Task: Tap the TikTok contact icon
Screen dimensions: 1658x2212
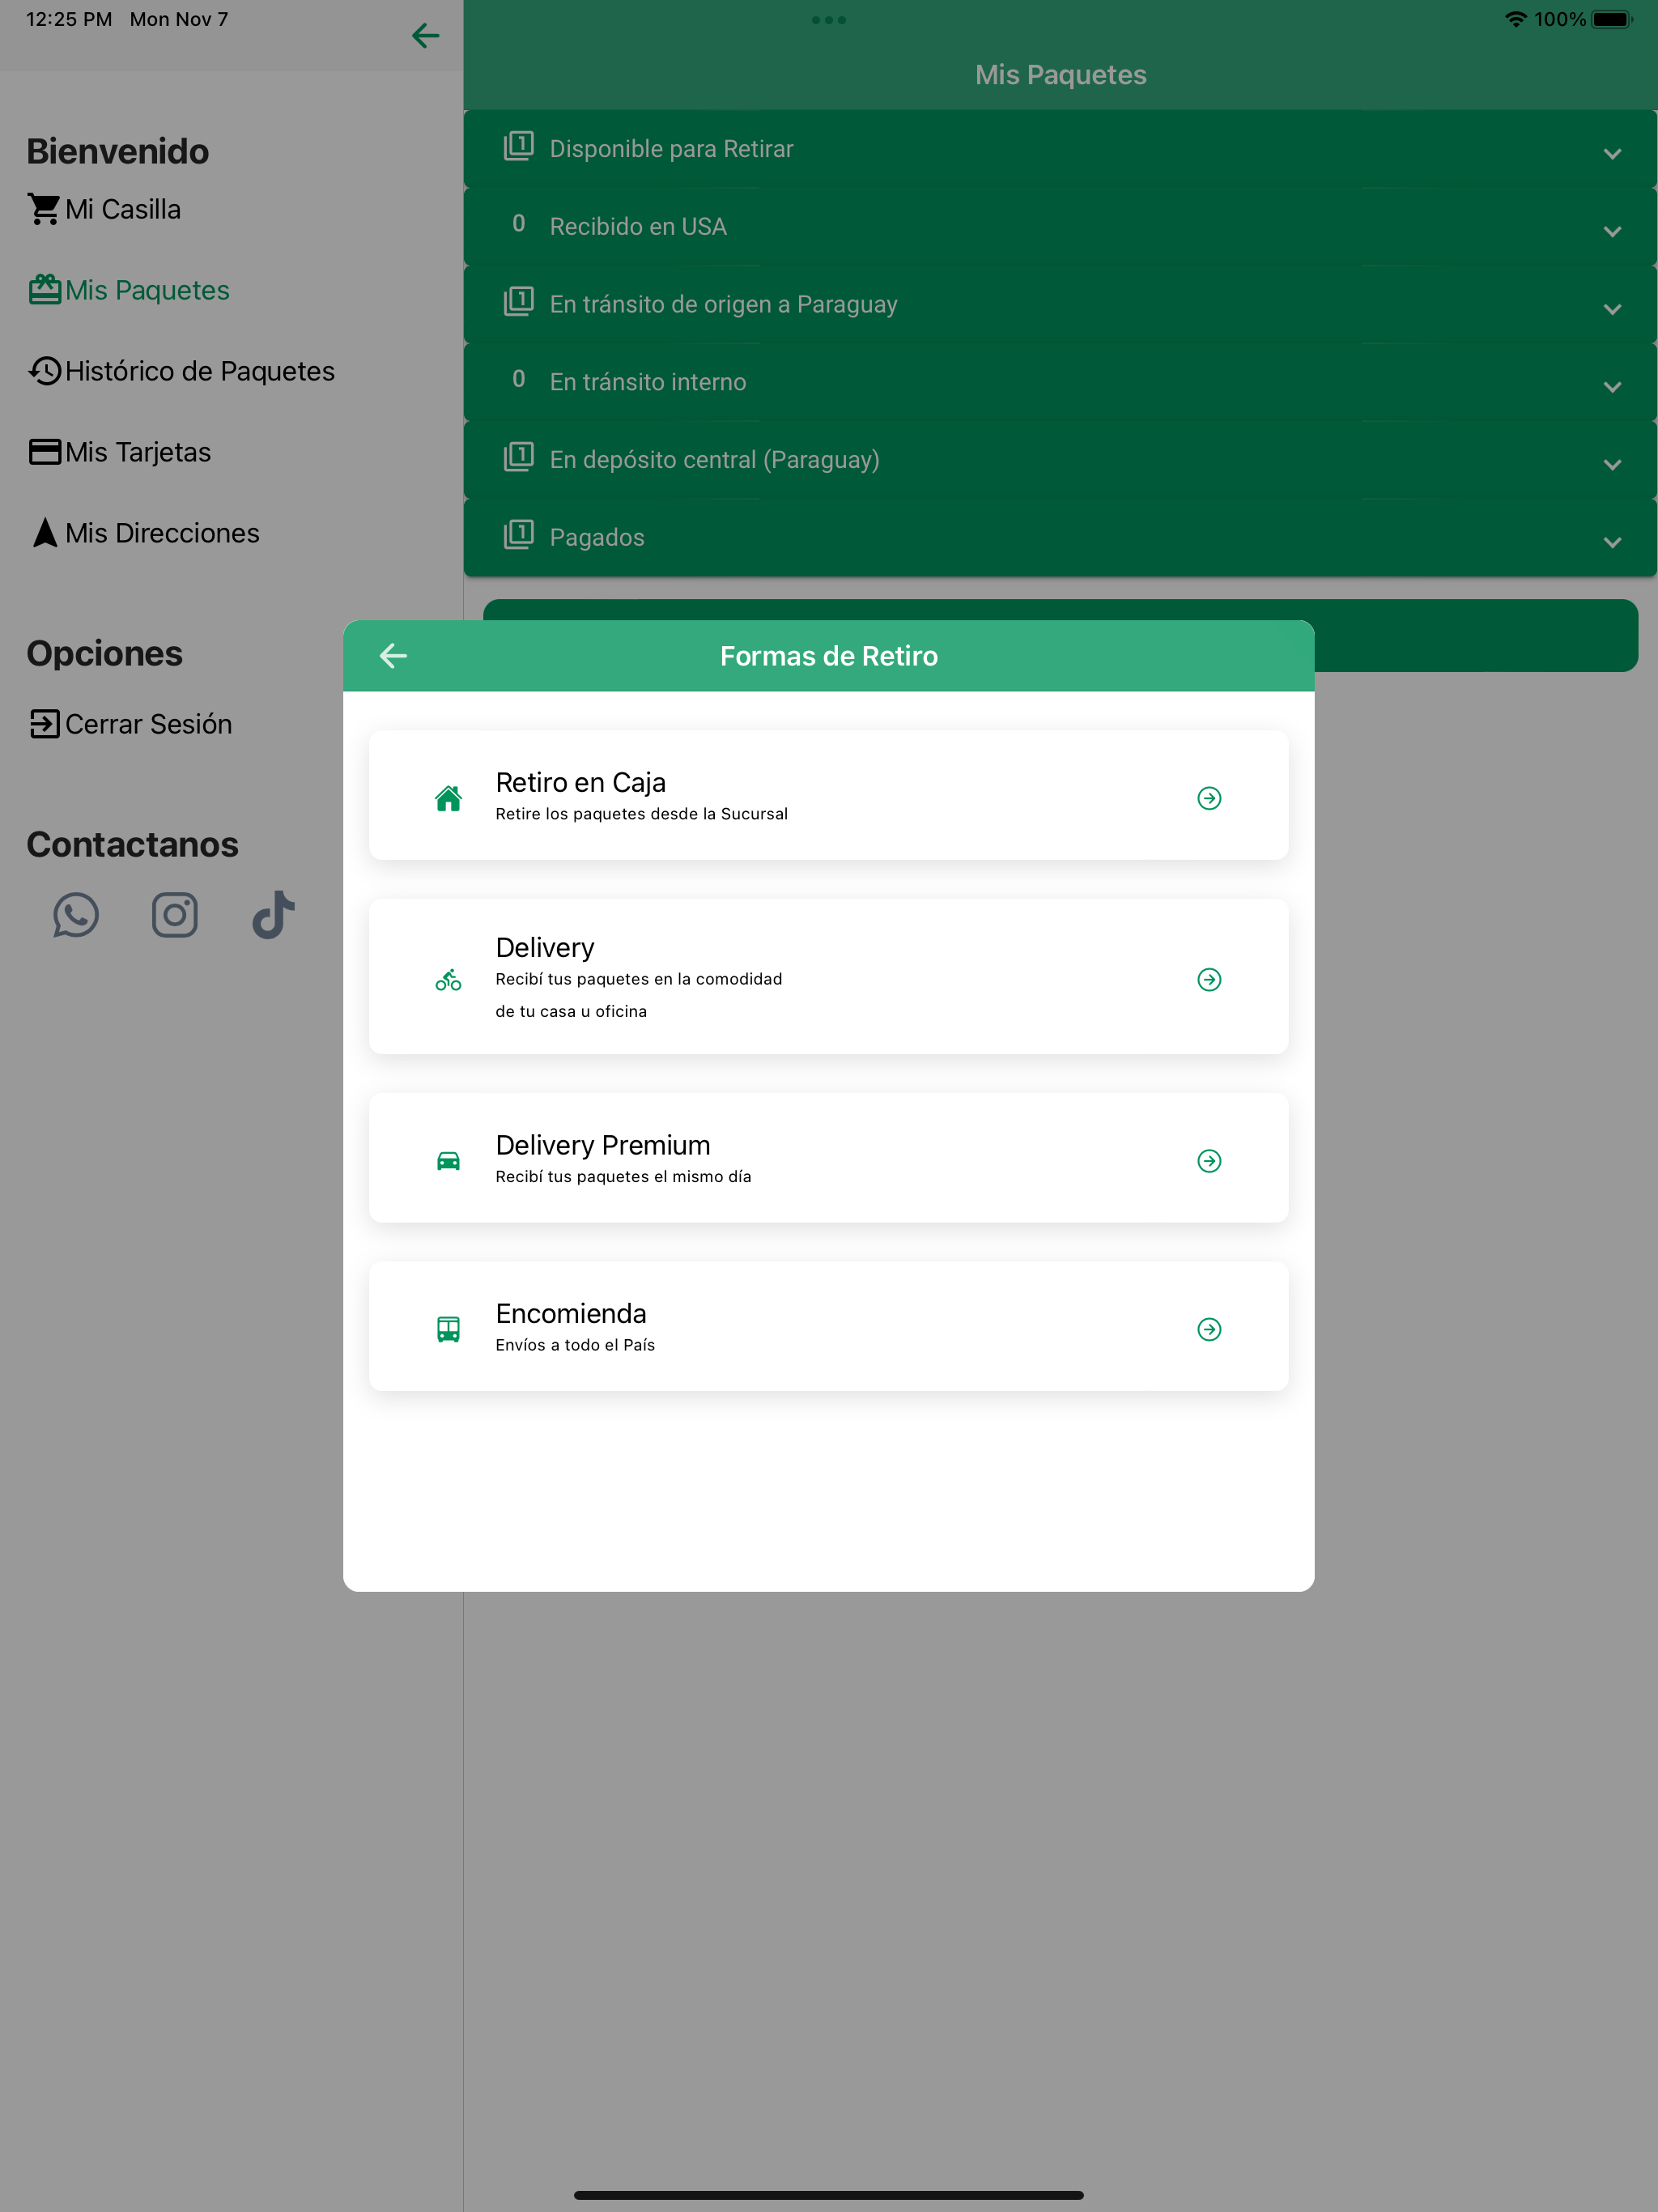Action: click(273, 915)
